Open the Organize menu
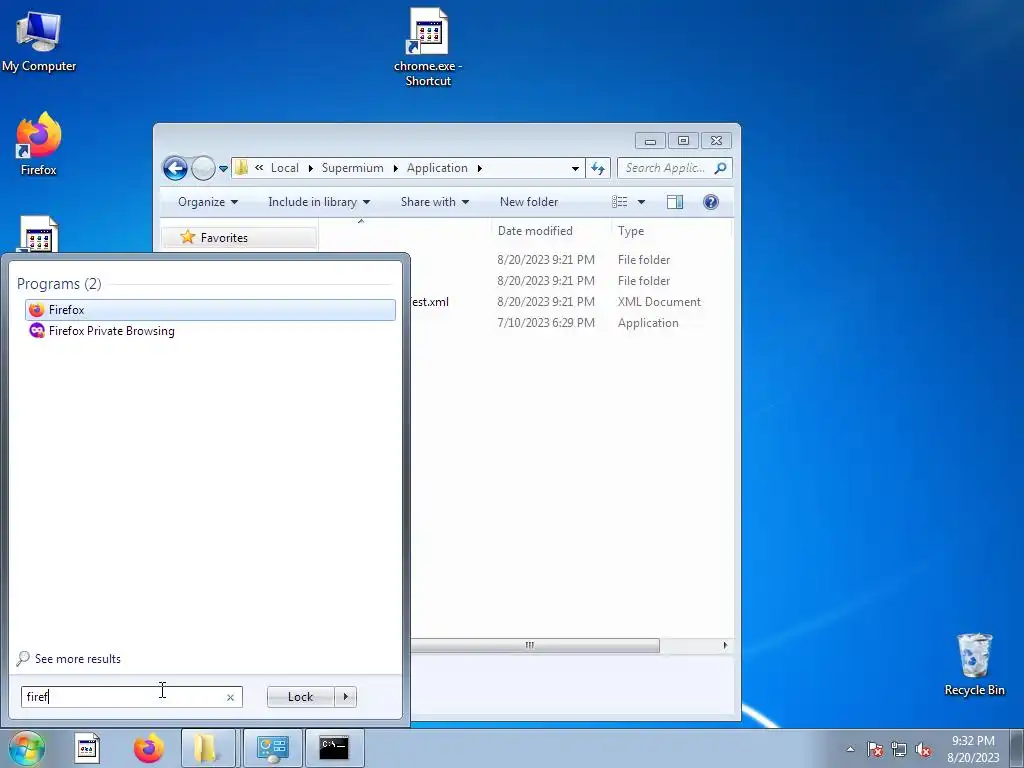The image size is (1024, 768). (x=208, y=202)
